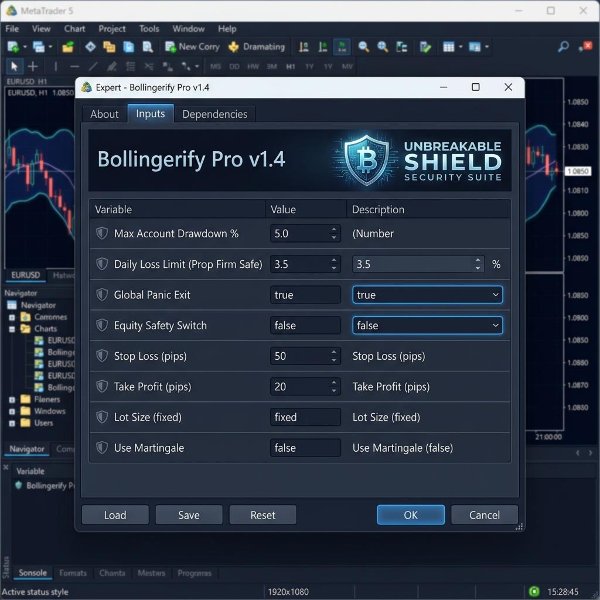
Task: Click the Cancel button
Action: (484, 515)
